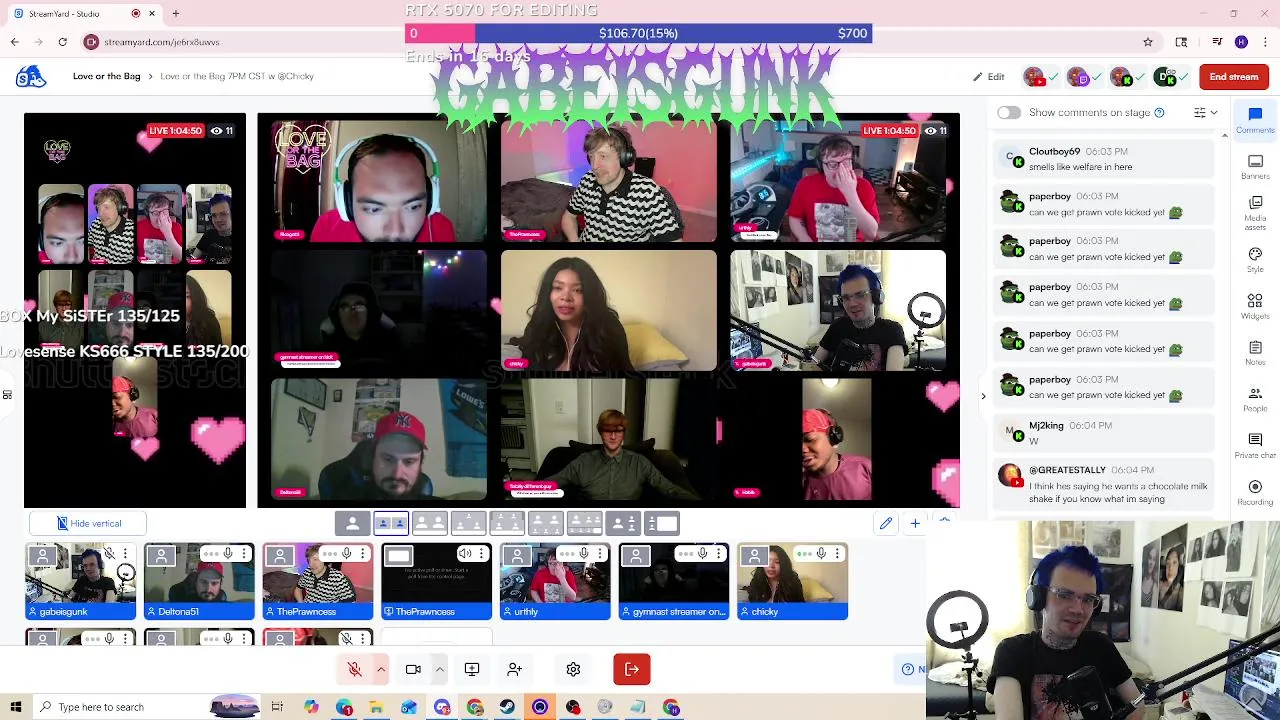
Task: Open File Explorer from the taskbar
Action: (x=376, y=707)
